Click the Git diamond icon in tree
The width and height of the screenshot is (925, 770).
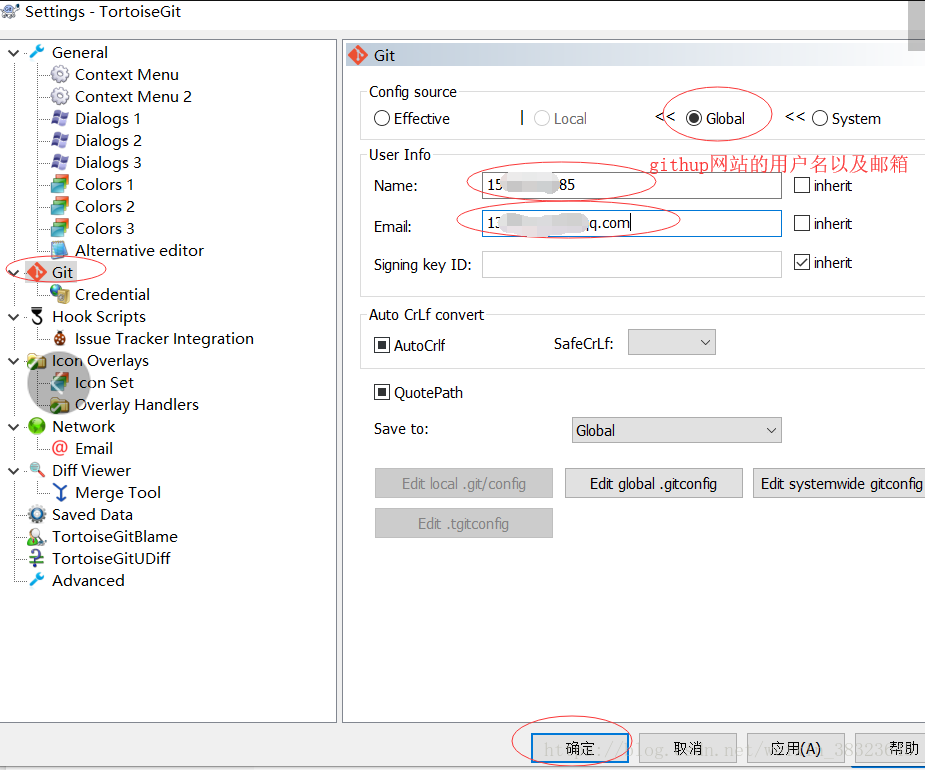(x=37, y=272)
